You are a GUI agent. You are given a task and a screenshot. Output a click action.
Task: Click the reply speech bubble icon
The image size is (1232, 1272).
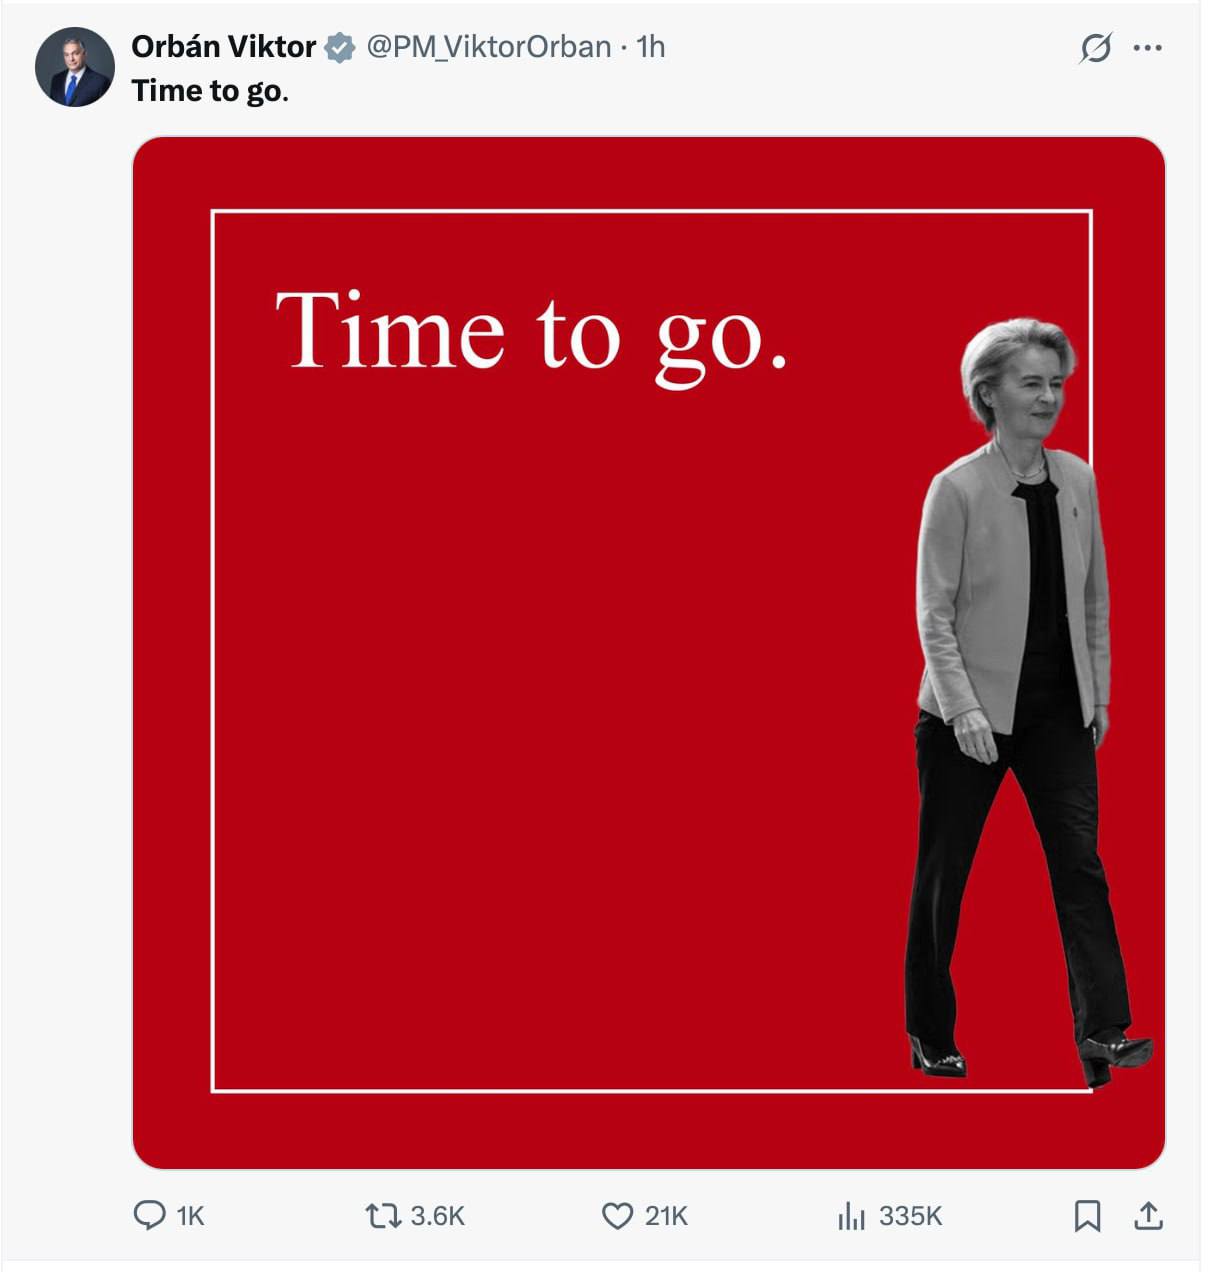149,1215
